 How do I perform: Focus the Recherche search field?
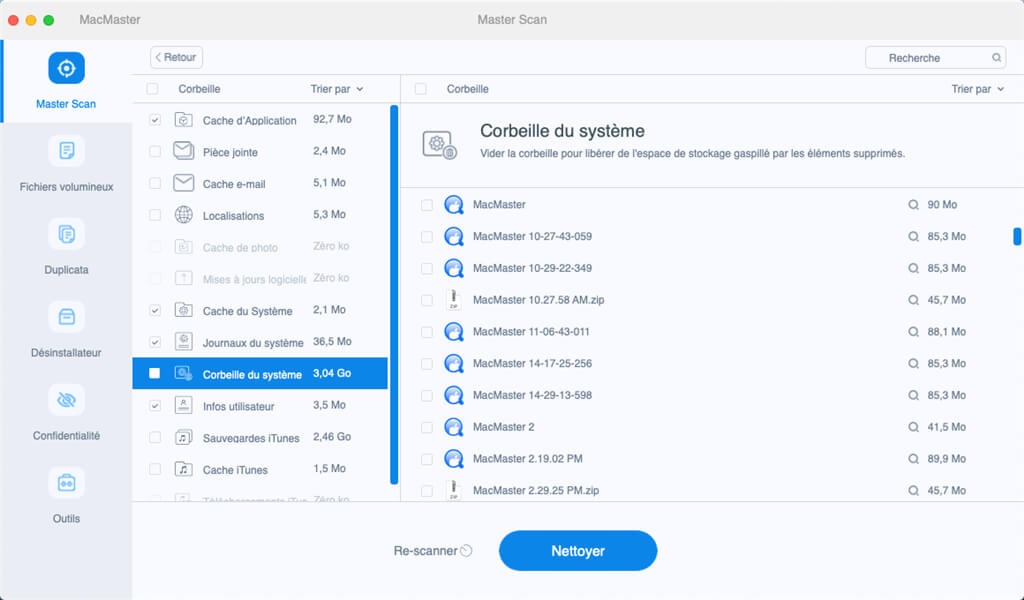click(x=935, y=57)
